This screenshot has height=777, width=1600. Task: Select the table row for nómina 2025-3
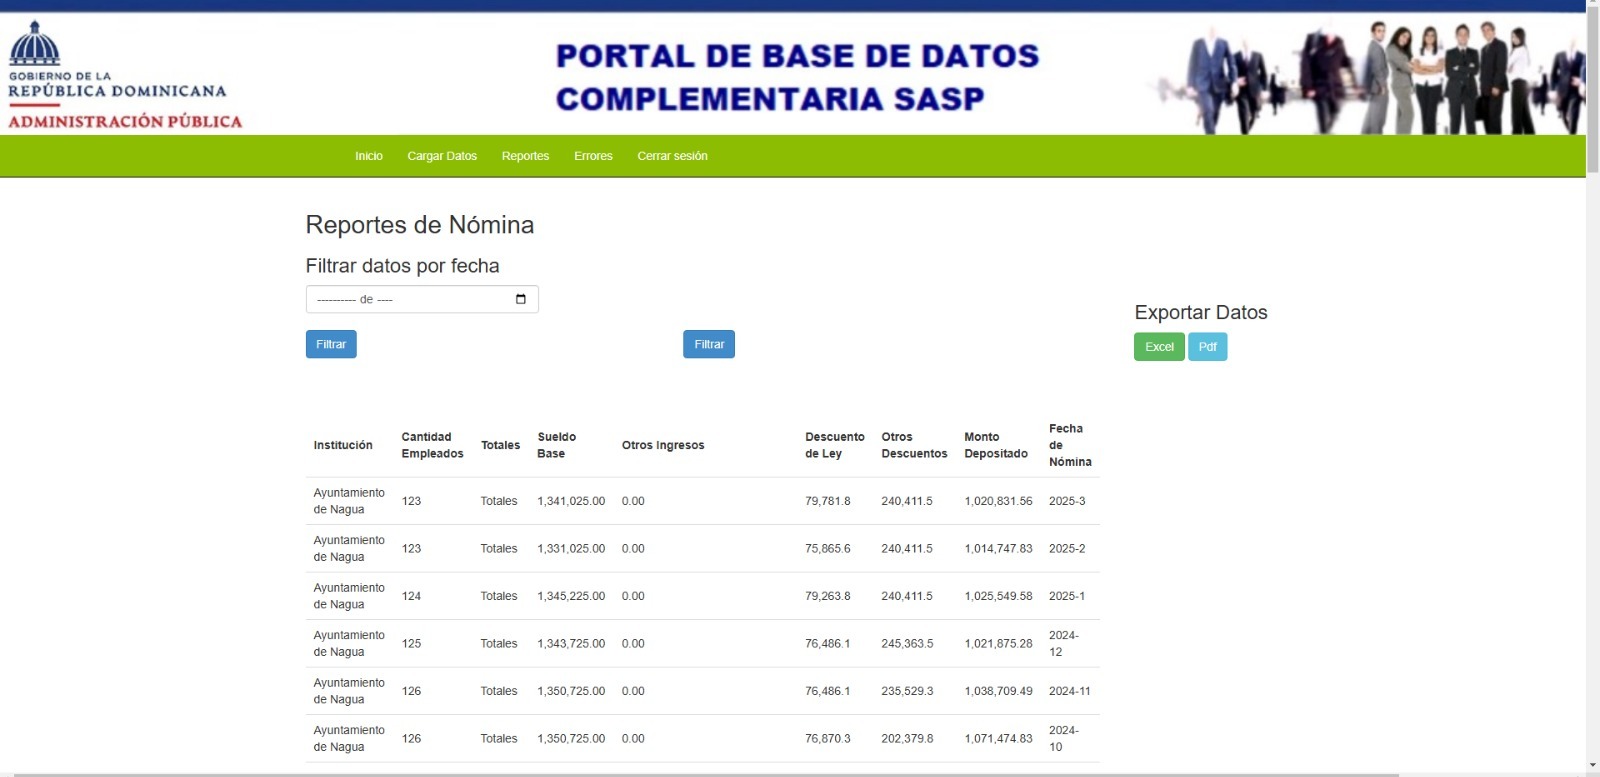click(702, 501)
